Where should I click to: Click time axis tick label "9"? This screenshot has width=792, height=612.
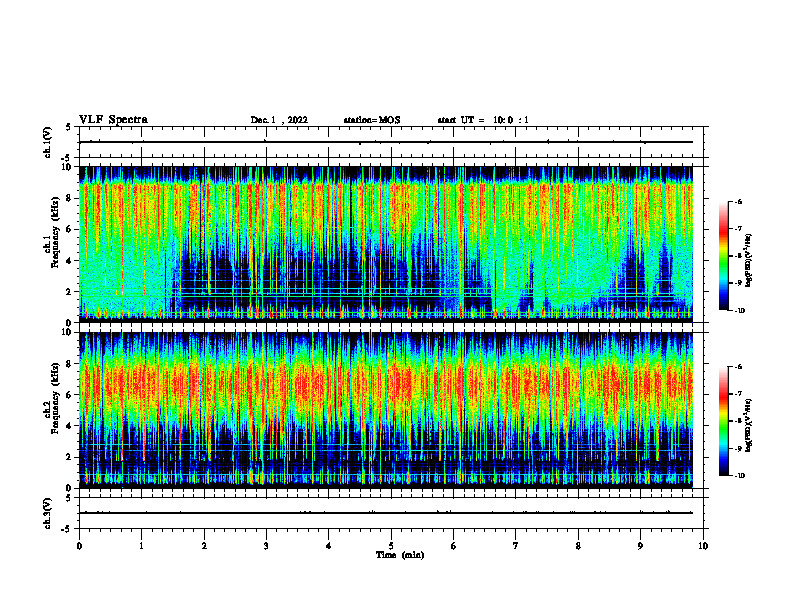click(640, 546)
